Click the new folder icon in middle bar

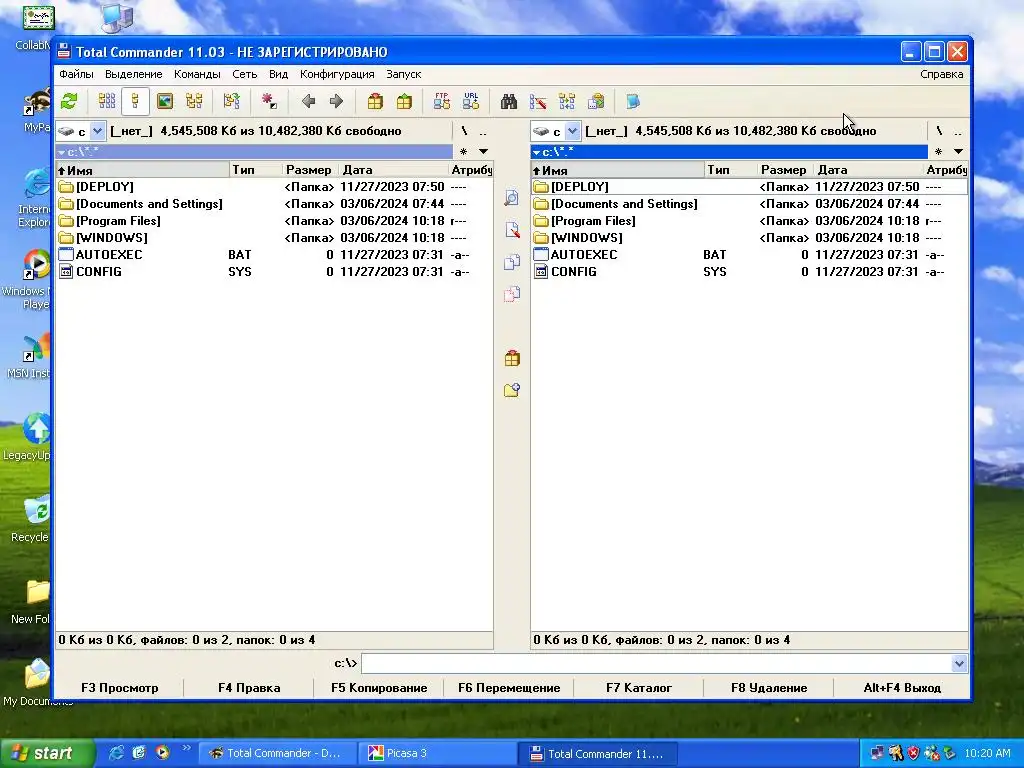click(512, 390)
